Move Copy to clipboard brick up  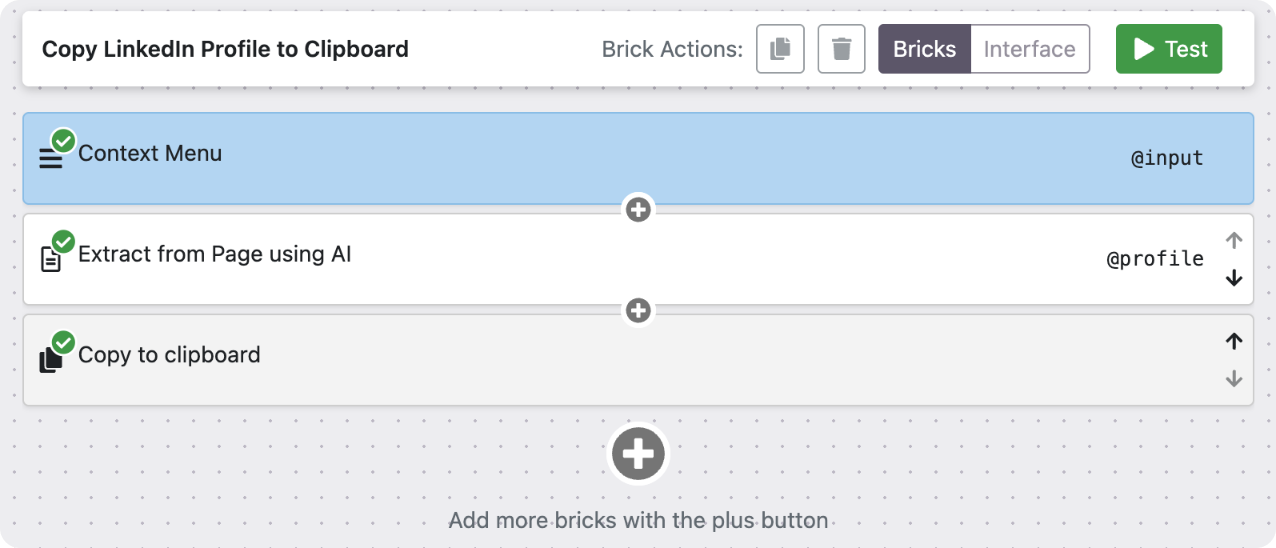point(1234,341)
